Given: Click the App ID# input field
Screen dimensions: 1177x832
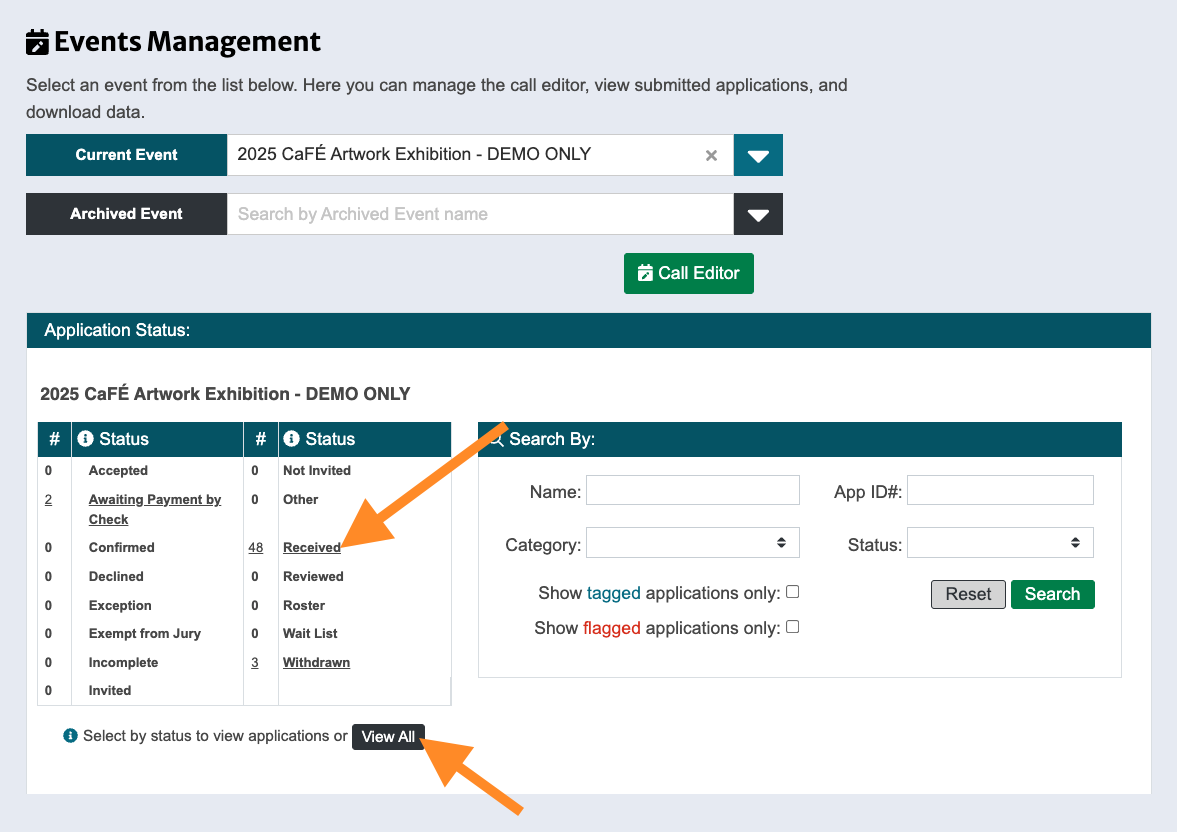Looking at the screenshot, I should 1000,490.
